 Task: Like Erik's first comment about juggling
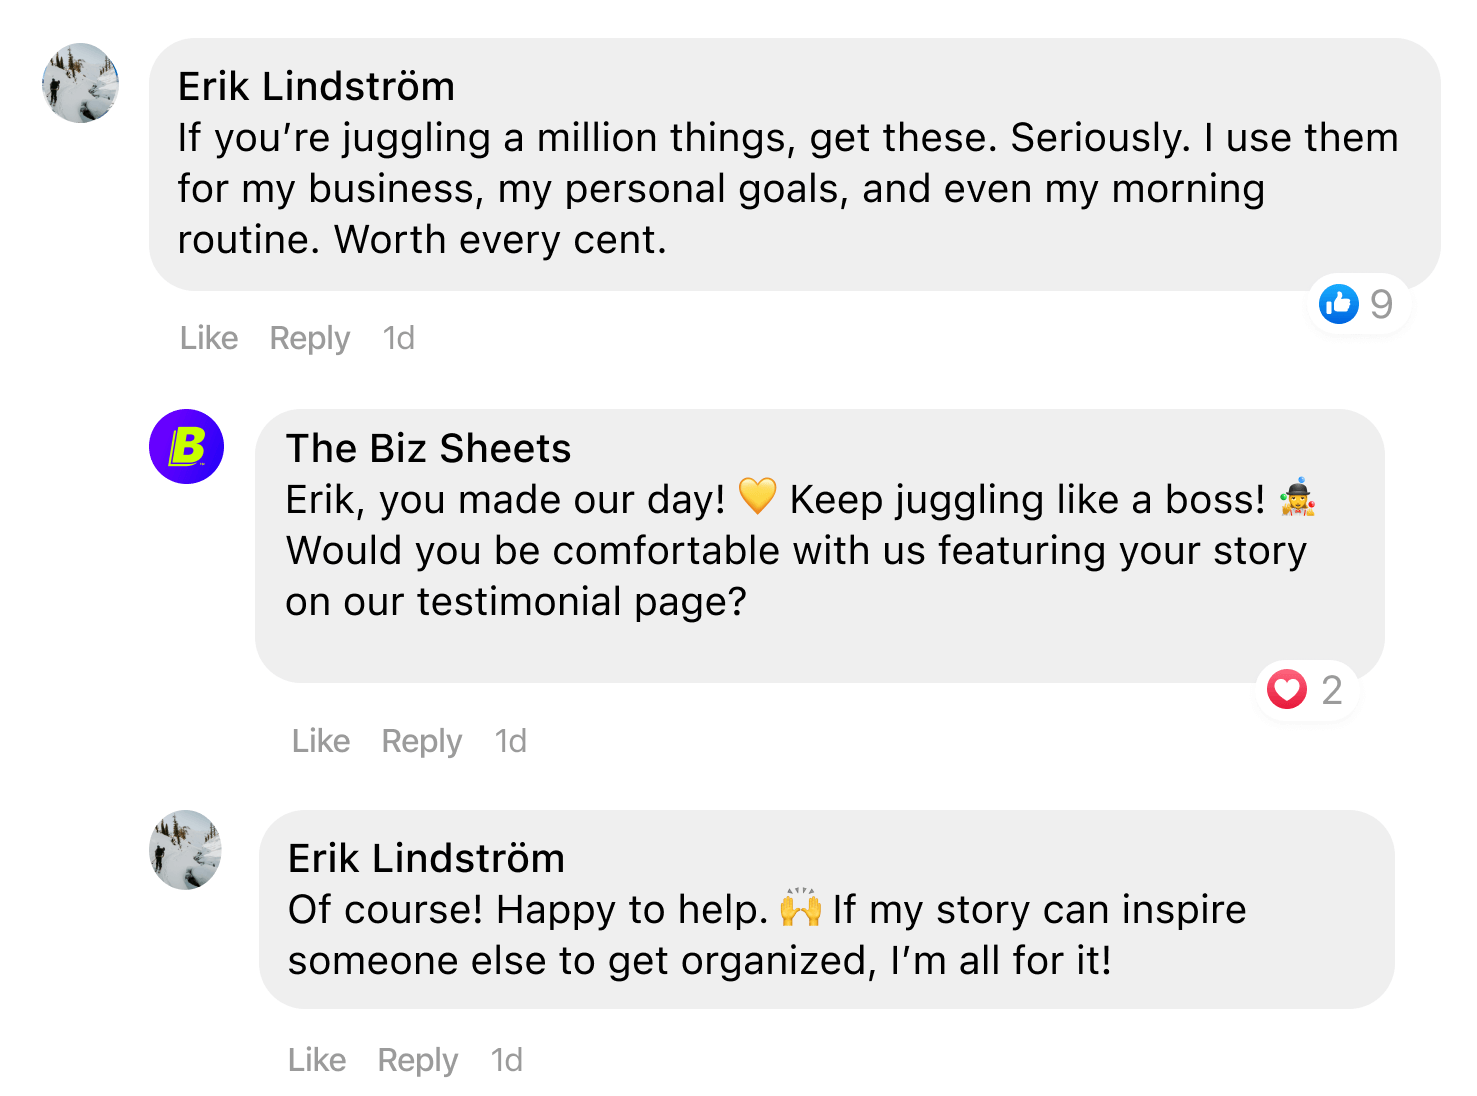209,338
